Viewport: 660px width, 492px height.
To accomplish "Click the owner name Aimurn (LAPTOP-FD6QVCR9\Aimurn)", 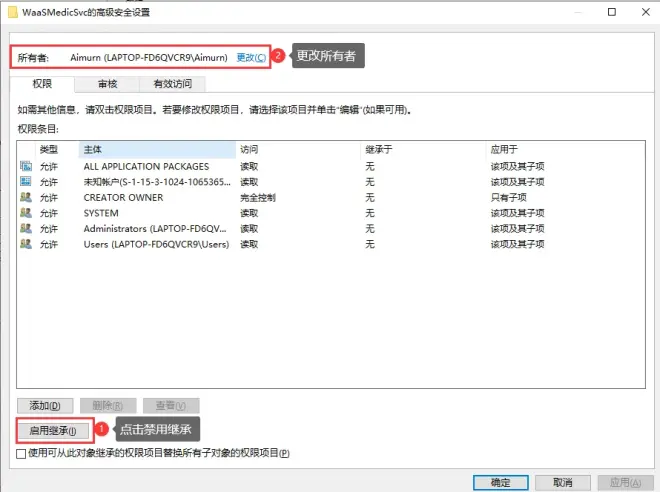I will pos(149,58).
